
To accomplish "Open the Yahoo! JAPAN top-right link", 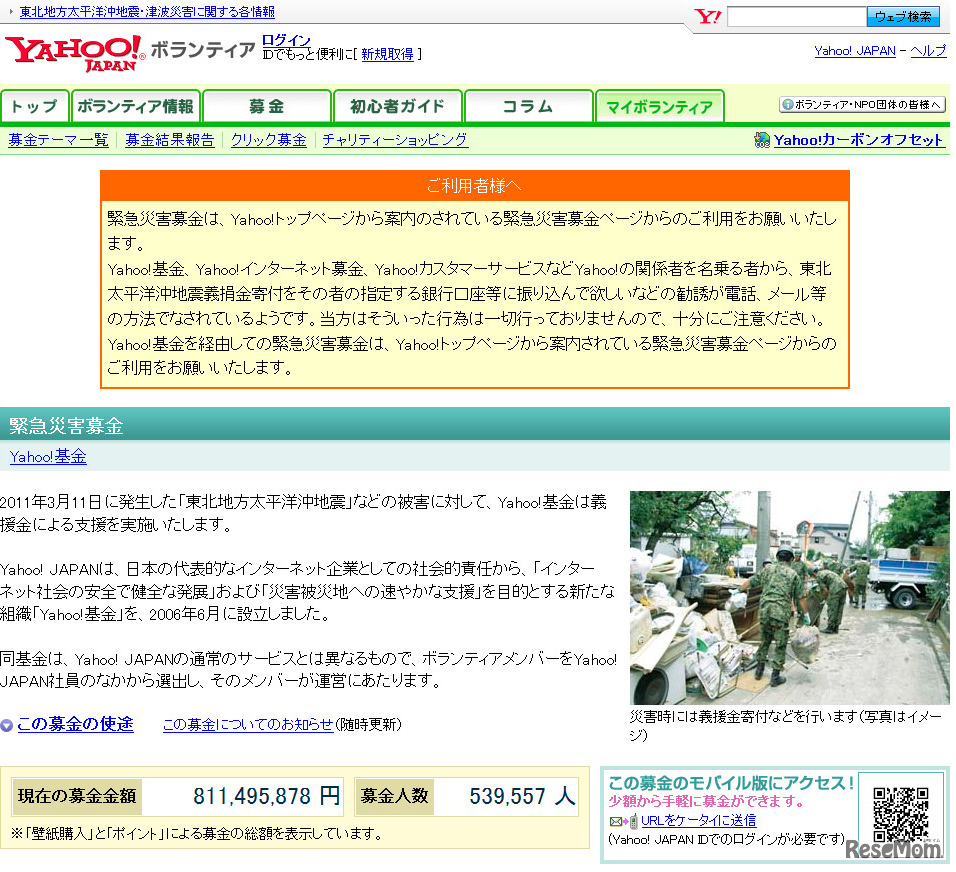I will (x=855, y=51).
